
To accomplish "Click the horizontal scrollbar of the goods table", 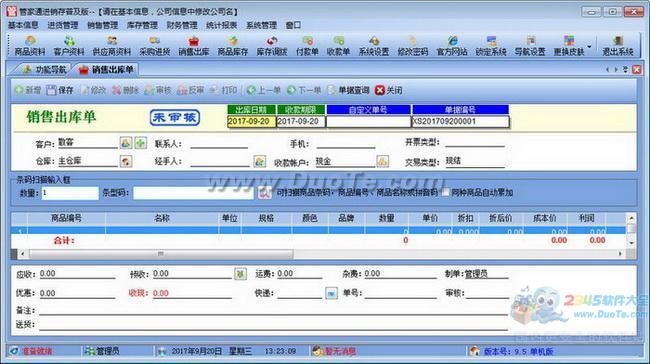I will (320, 253).
